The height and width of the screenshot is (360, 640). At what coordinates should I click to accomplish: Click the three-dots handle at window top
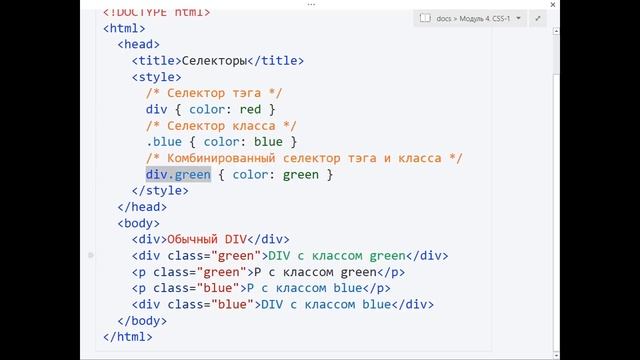311,4
